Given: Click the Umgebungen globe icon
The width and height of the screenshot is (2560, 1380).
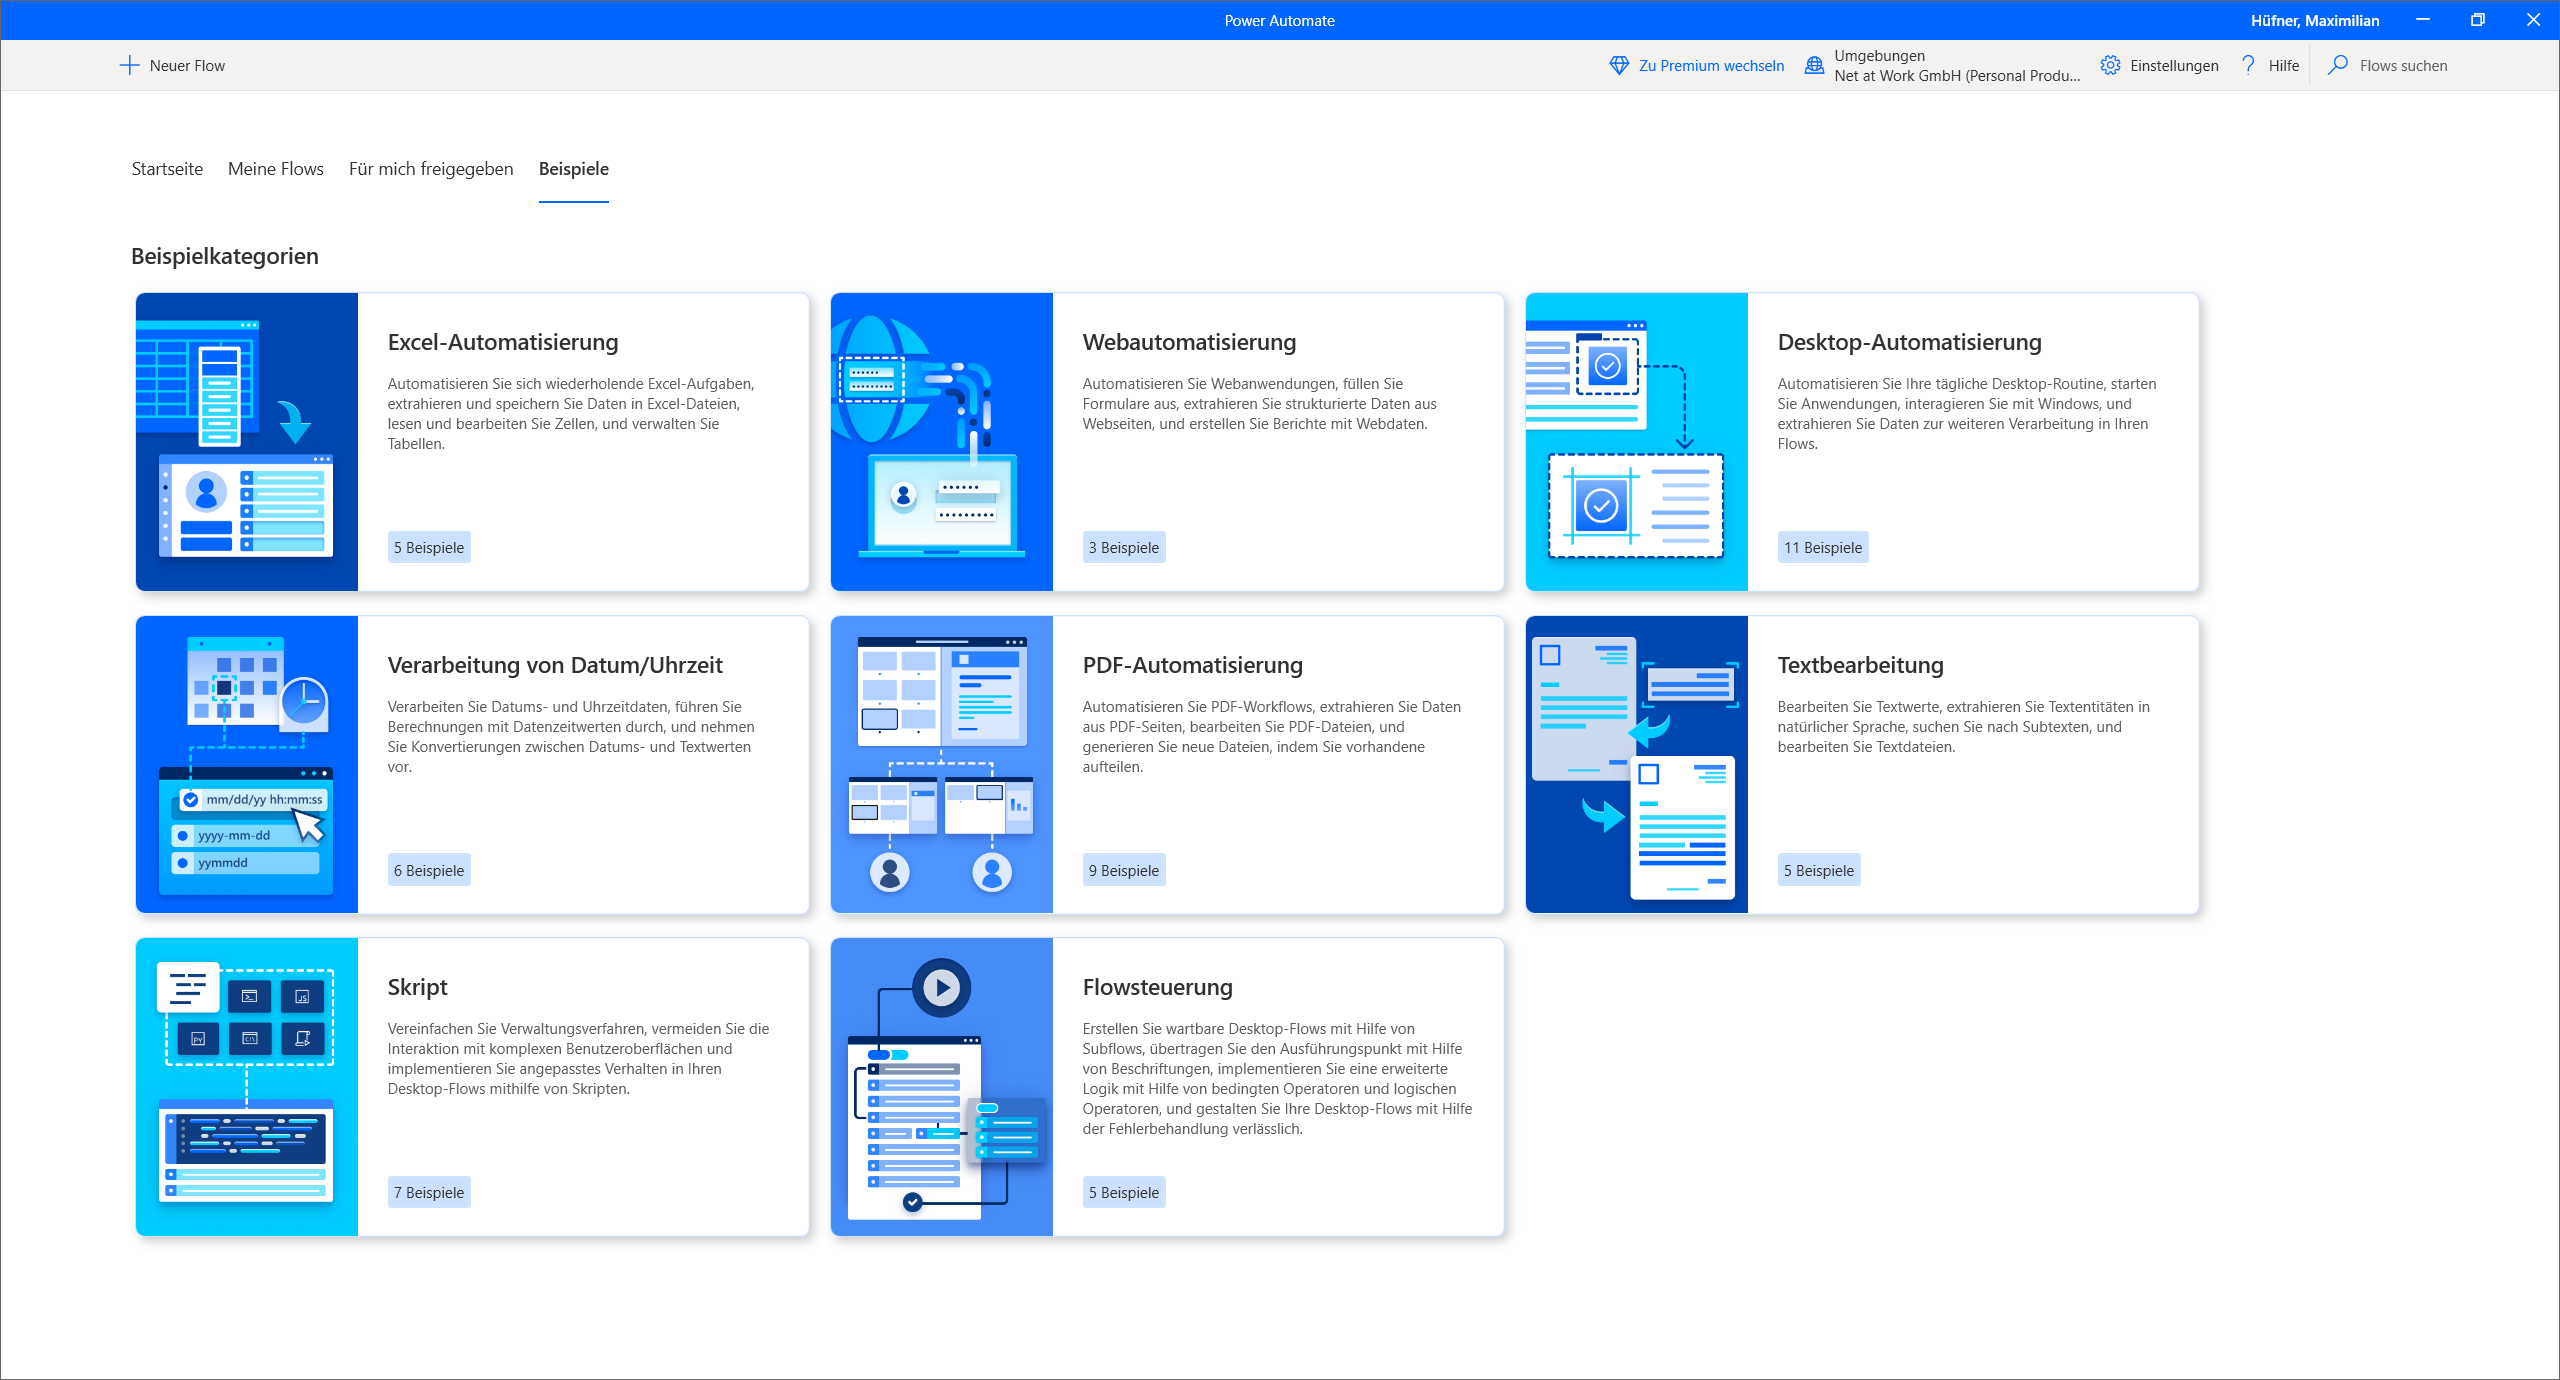Looking at the screenshot, I should (x=1814, y=66).
